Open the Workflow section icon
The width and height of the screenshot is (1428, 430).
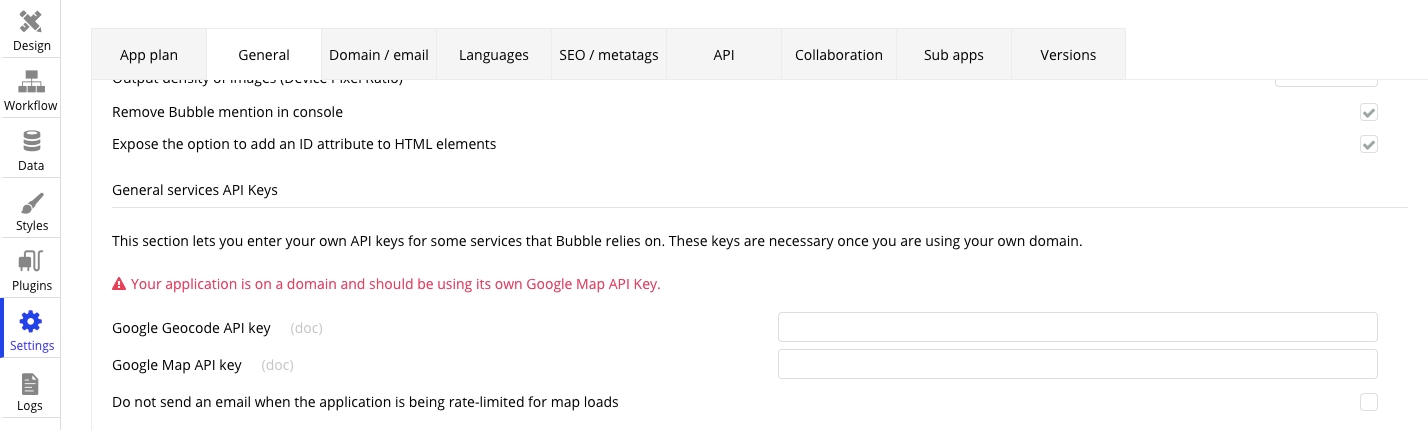click(x=30, y=82)
